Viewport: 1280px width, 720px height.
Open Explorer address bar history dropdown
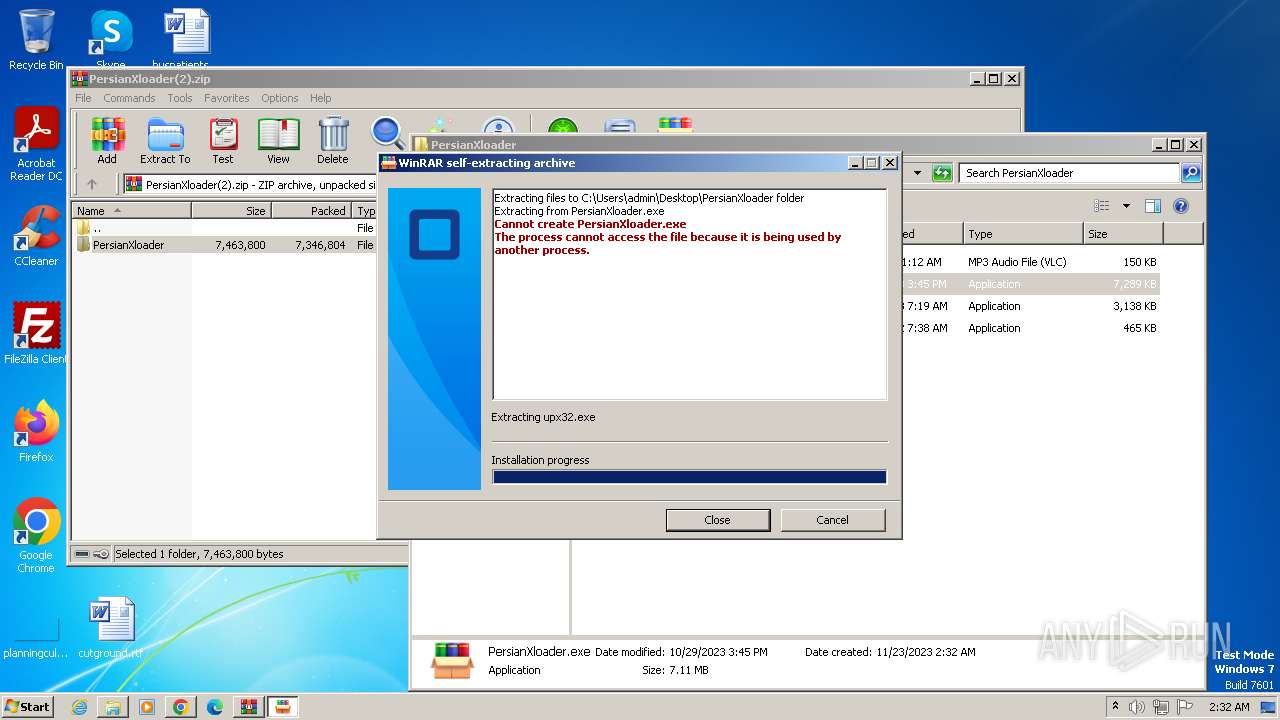coord(917,173)
